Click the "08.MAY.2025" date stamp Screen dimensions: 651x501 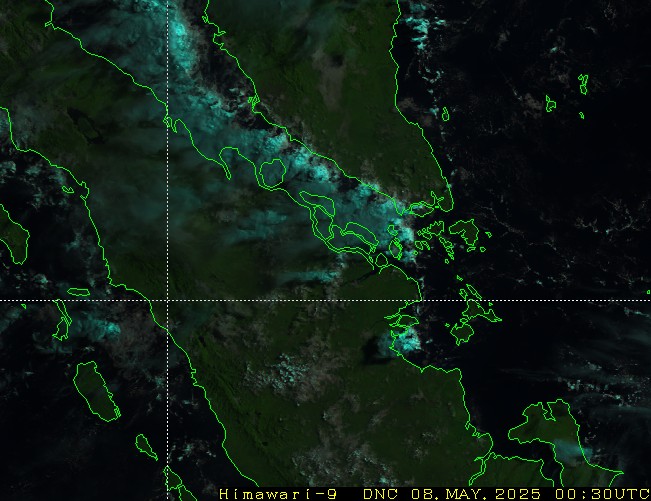point(476,494)
